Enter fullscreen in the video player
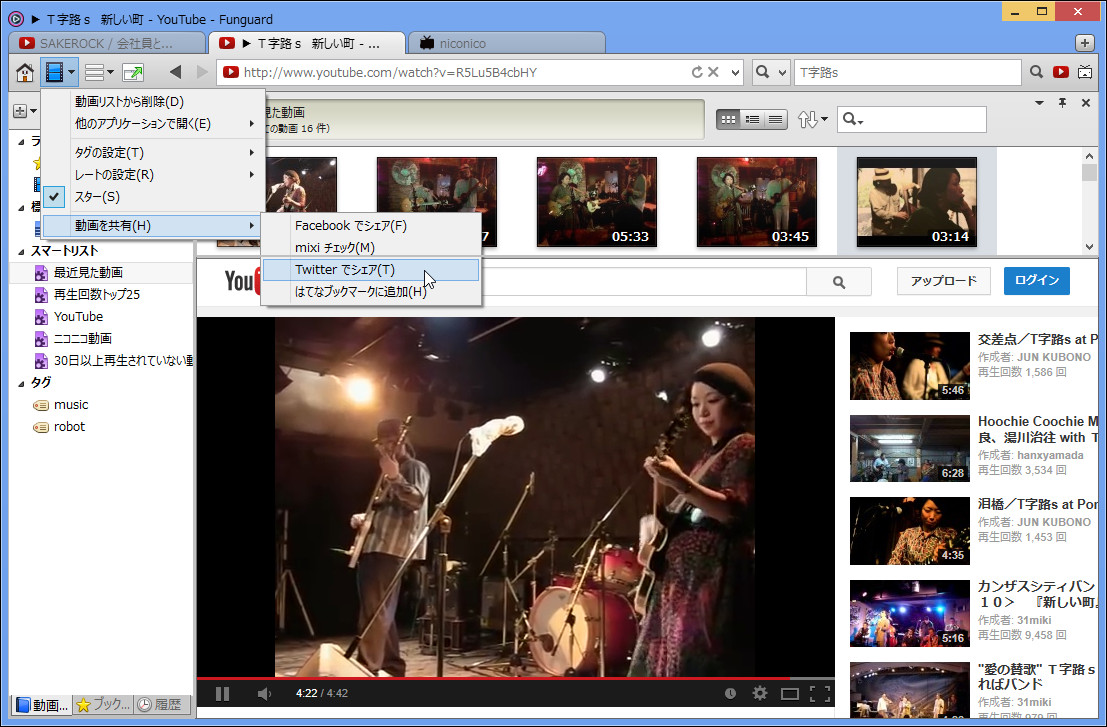Image resolution: width=1107 pixels, height=727 pixels. 820,694
